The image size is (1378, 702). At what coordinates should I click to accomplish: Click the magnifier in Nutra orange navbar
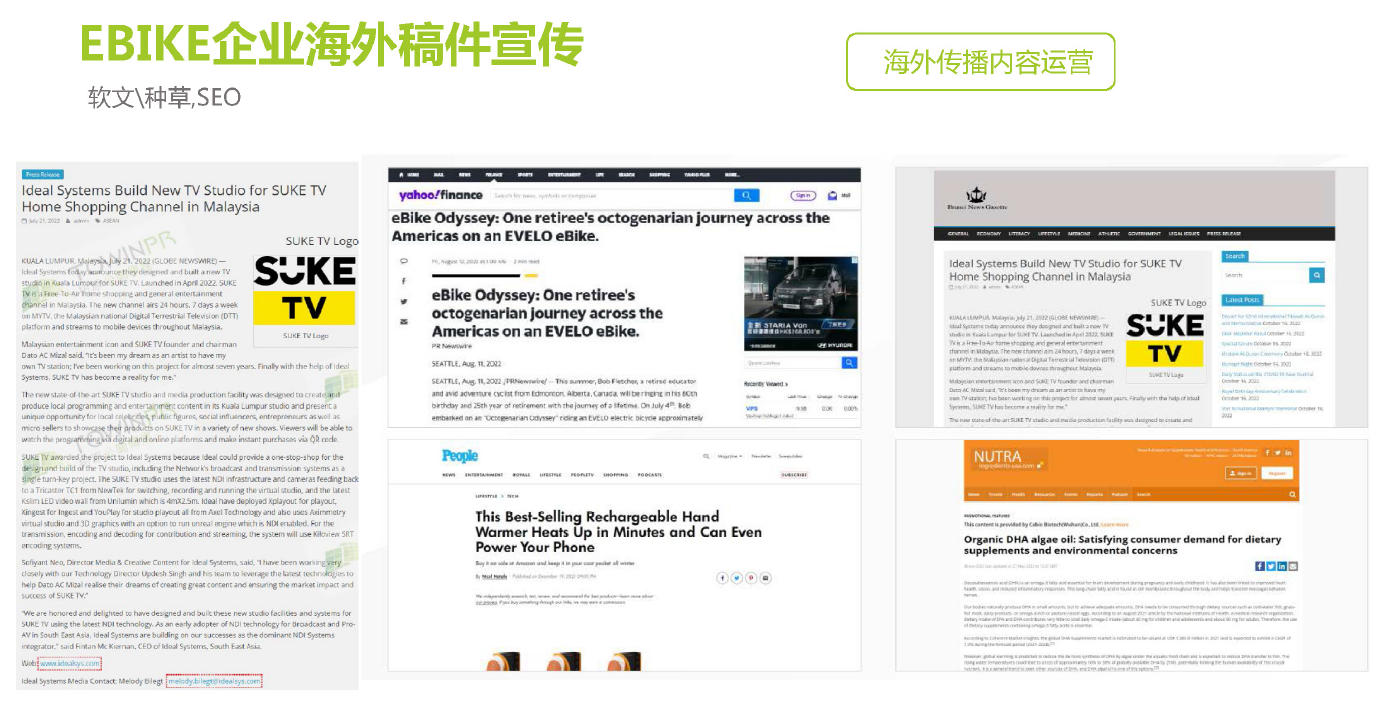coord(1292,494)
